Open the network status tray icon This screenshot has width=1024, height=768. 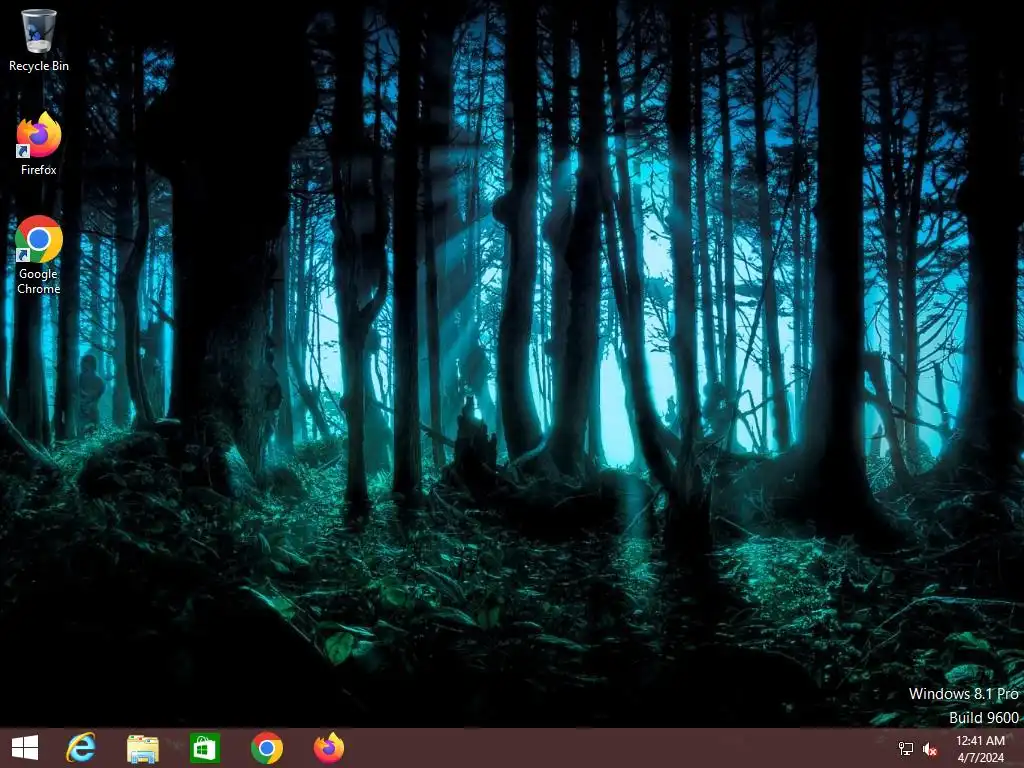coord(906,749)
